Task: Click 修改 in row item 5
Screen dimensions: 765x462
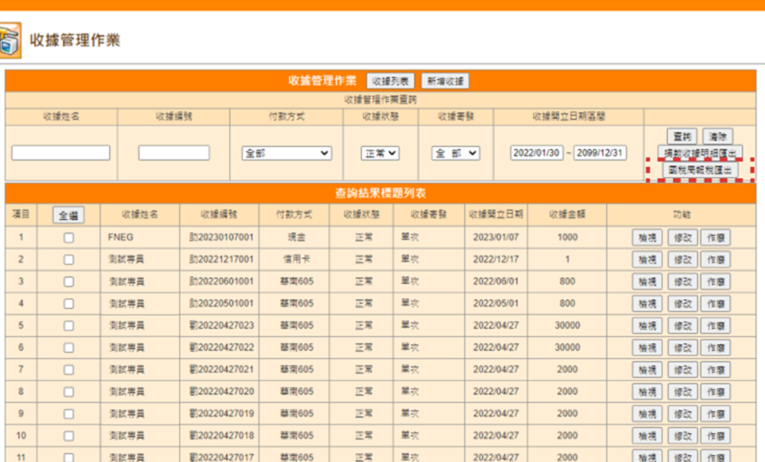Action: (683, 326)
